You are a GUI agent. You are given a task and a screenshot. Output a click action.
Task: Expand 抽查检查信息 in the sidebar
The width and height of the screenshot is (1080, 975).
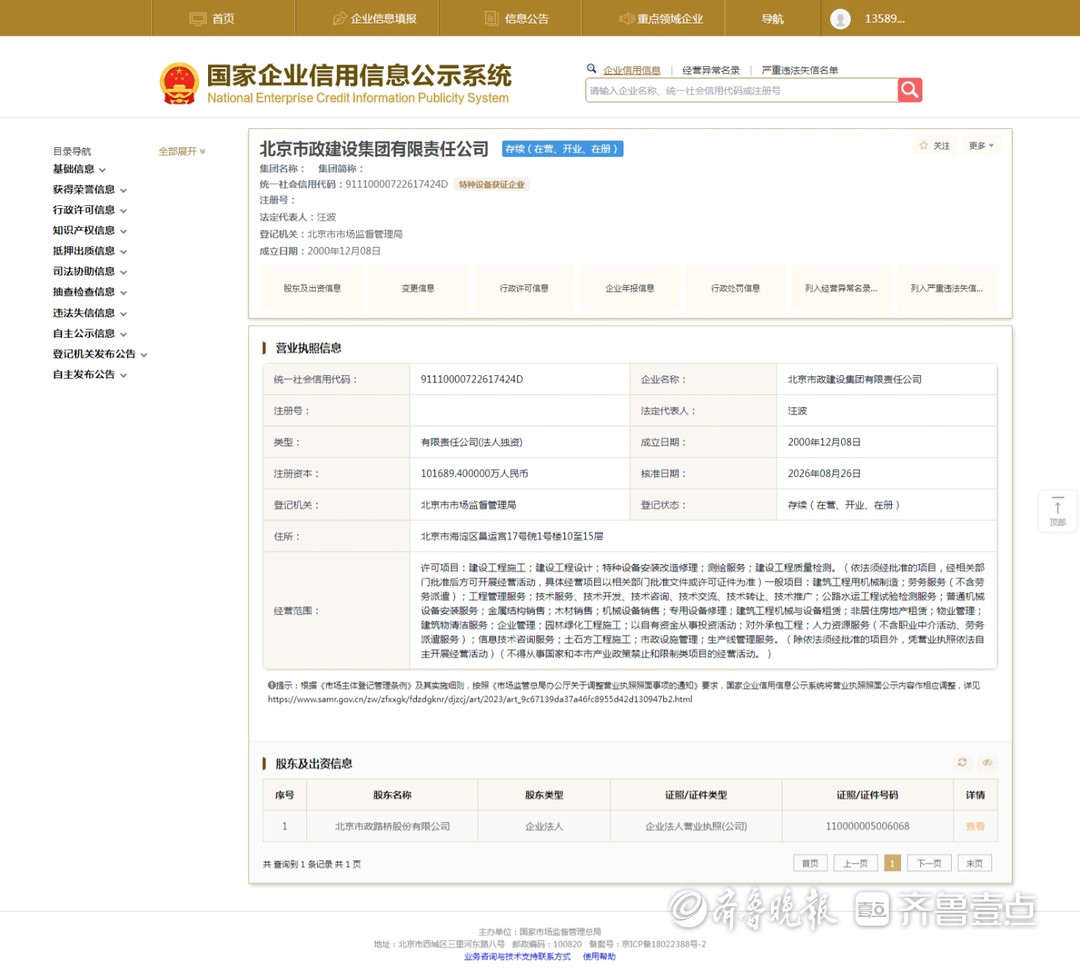90,292
